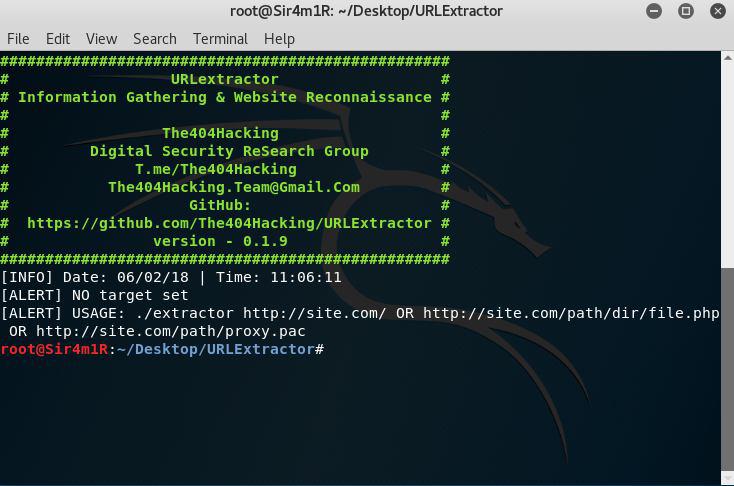Click the '[INFO] Date: 06/02/18' line
Screen dimensions: 734x486
171,277
